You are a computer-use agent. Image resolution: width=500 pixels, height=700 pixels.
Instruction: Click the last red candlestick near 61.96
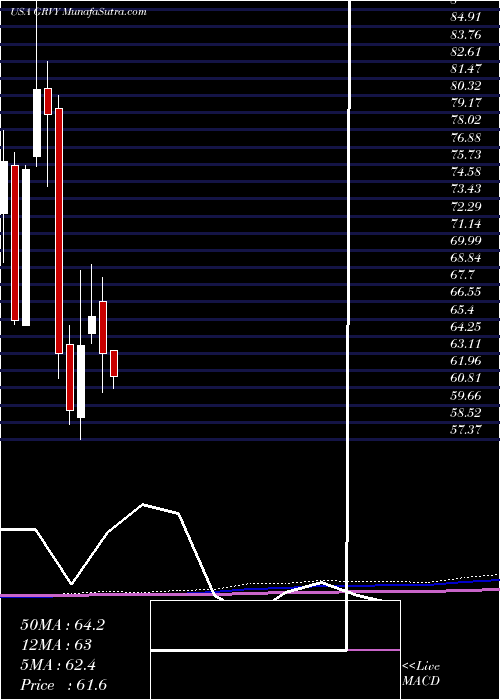114,363
